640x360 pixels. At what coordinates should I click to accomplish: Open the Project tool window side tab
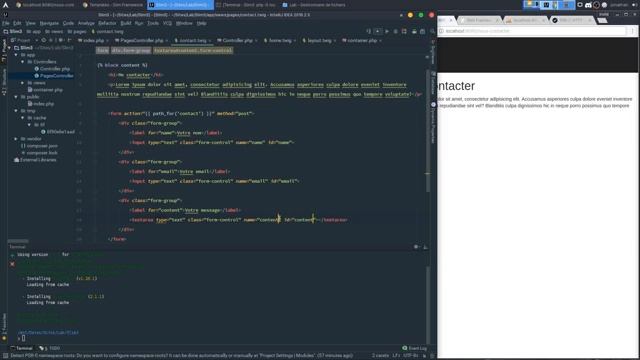4,51
